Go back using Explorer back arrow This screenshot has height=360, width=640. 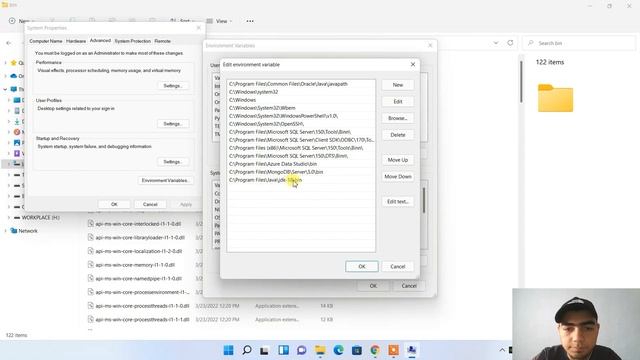(x=9, y=43)
